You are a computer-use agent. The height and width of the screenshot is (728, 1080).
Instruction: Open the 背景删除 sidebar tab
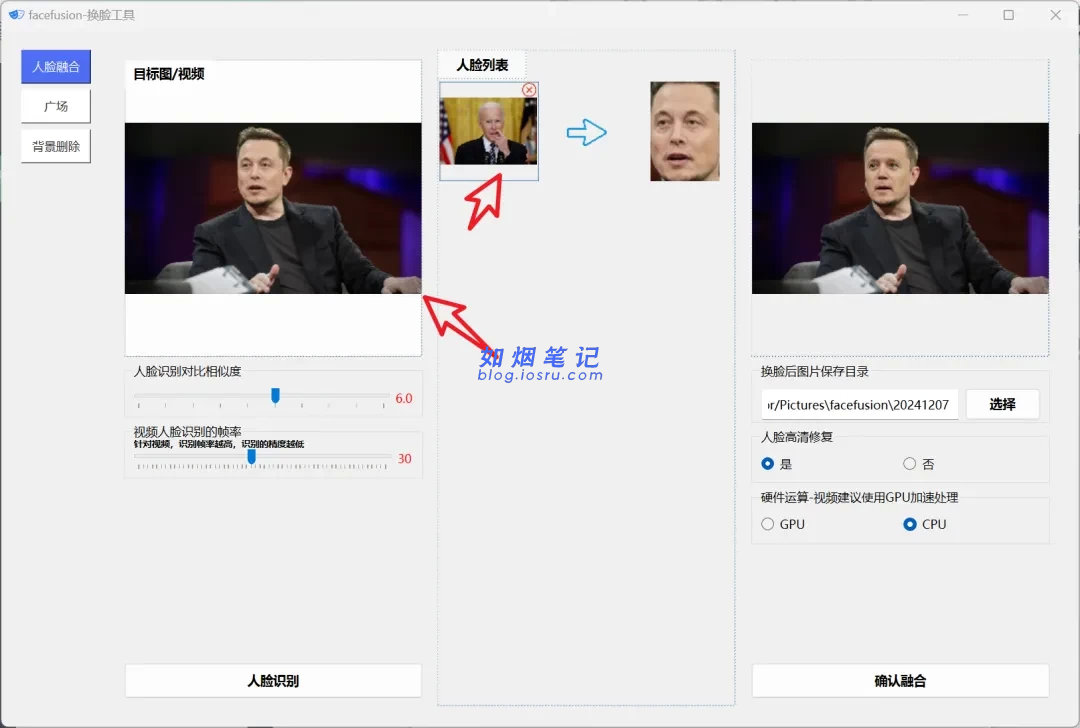pyautogui.click(x=56, y=146)
